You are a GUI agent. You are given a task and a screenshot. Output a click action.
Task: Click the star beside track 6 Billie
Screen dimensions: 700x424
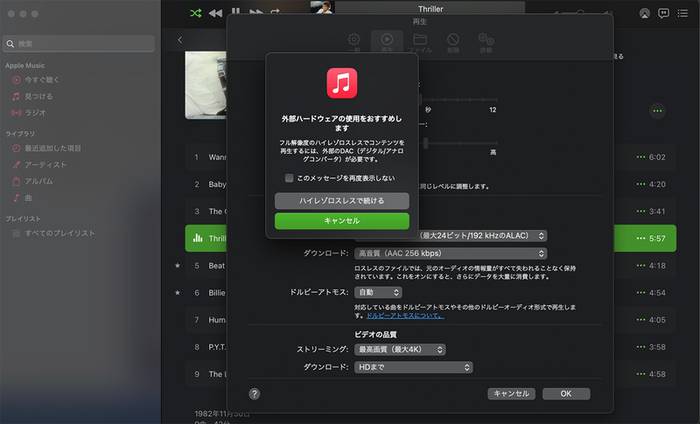(x=178, y=293)
